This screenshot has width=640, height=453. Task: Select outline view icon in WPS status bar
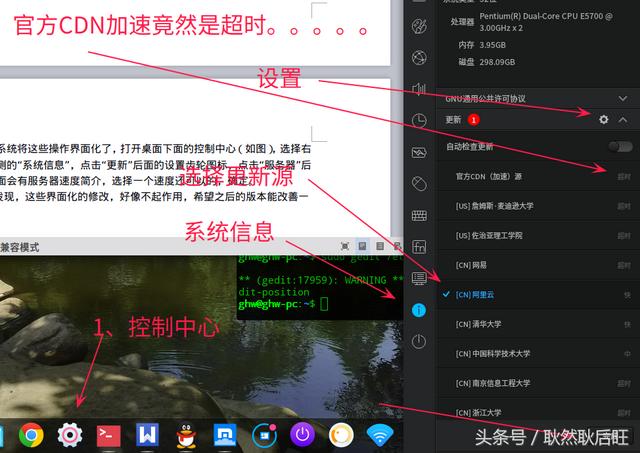pyautogui.click(x=380, y=246)
